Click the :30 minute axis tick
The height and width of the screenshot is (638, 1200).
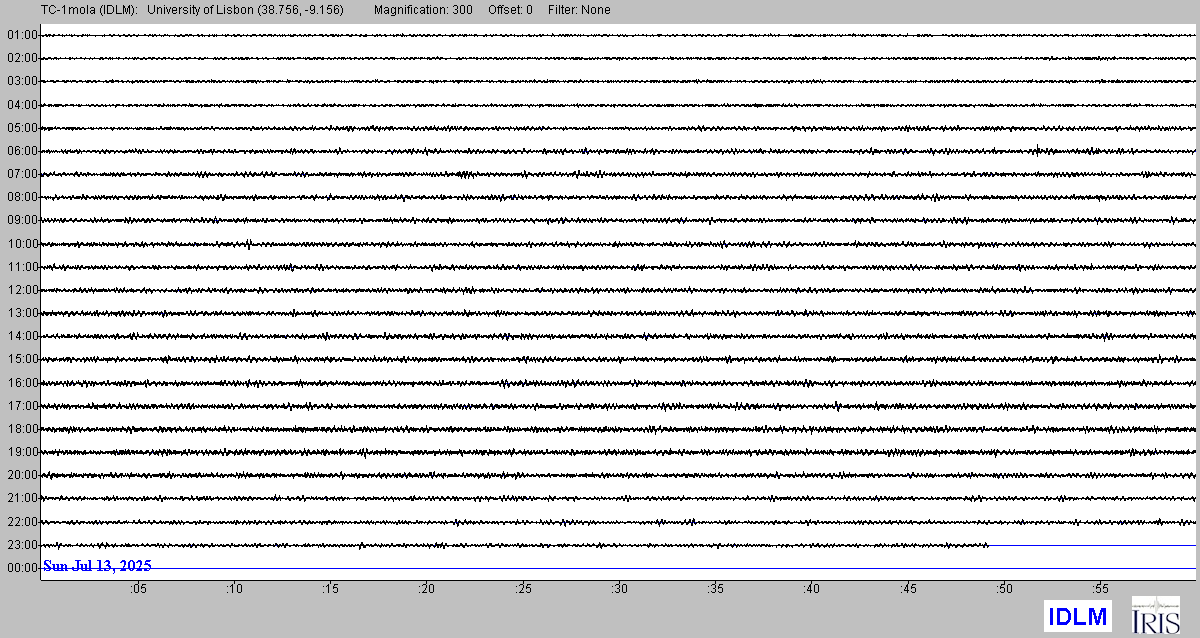point(619,589)
